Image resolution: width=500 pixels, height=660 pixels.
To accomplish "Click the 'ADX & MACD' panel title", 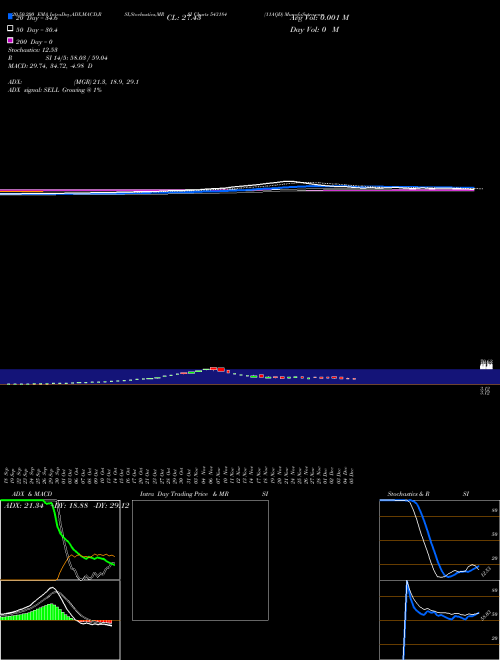I will pyautogui.click(x=32, y=494).
